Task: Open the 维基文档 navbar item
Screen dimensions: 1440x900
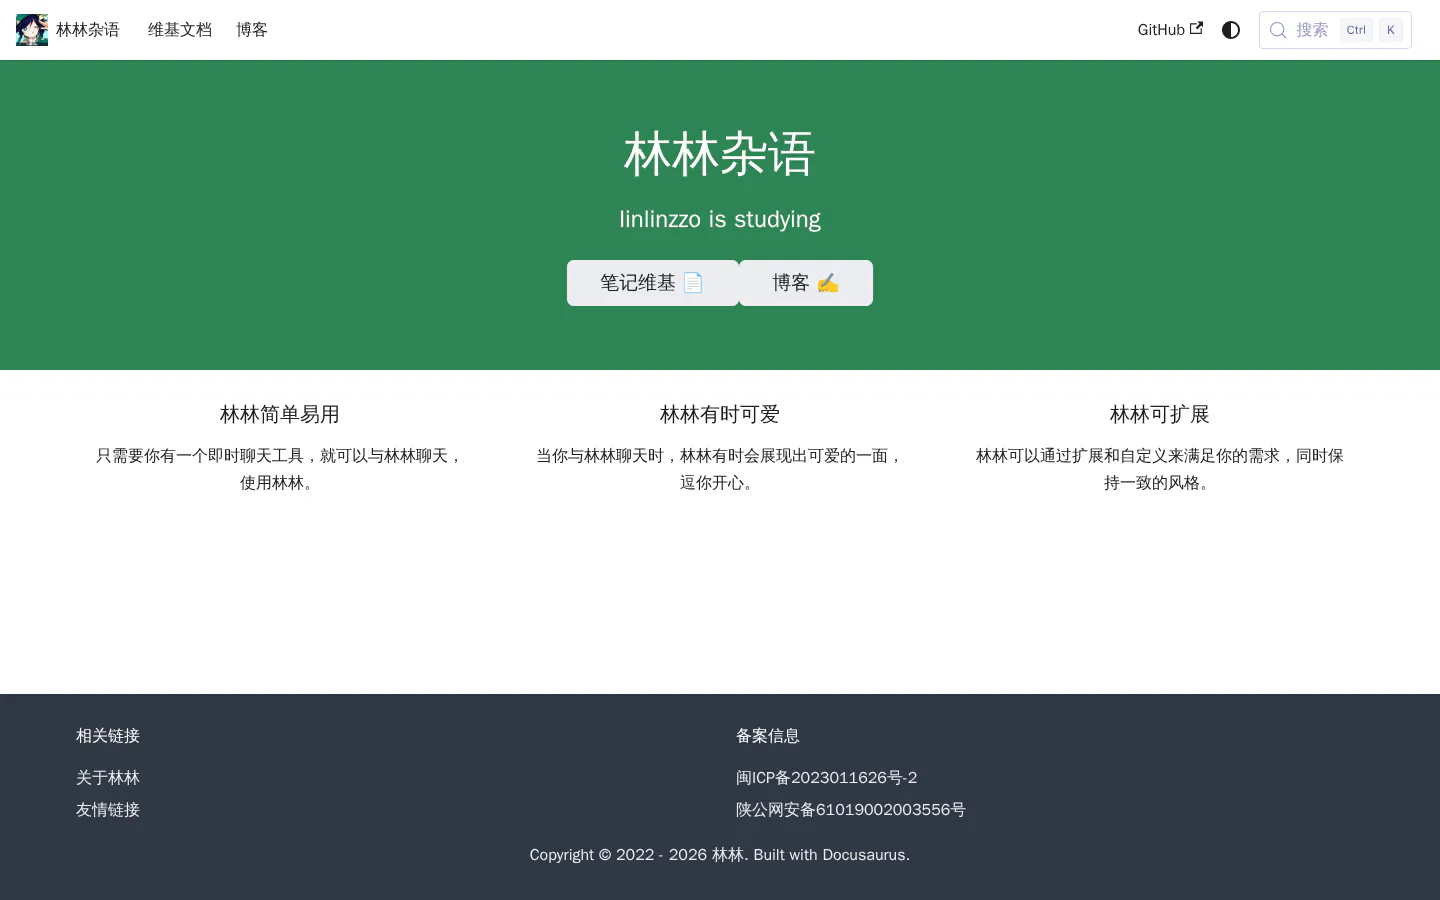Action: click(180, 30)
